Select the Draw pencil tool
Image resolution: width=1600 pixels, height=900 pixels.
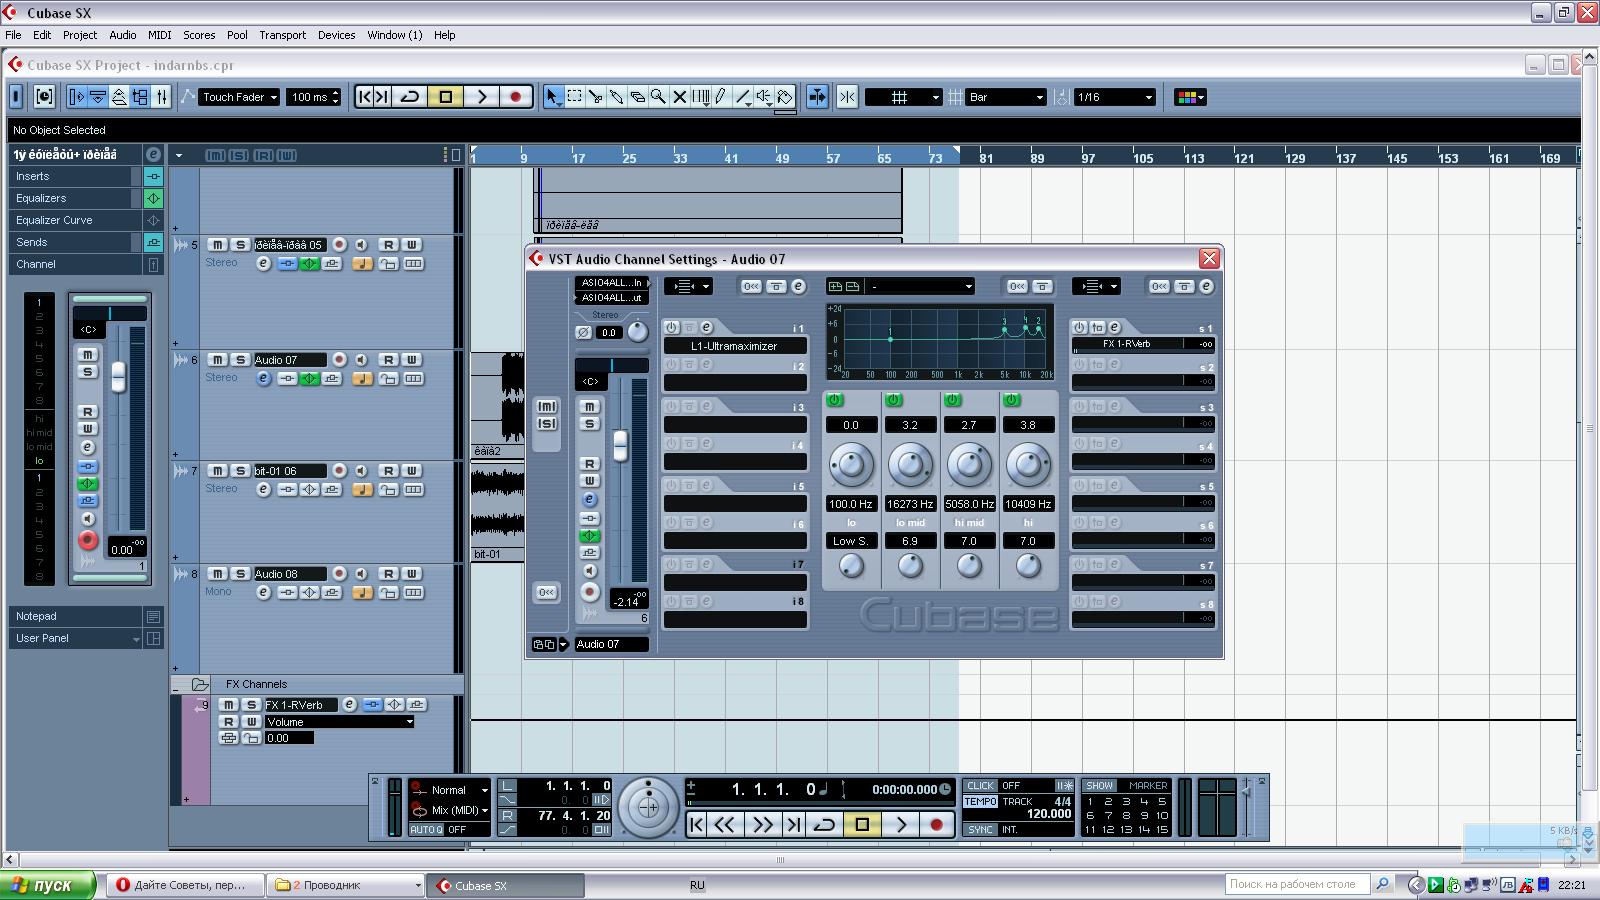point(720,97)
